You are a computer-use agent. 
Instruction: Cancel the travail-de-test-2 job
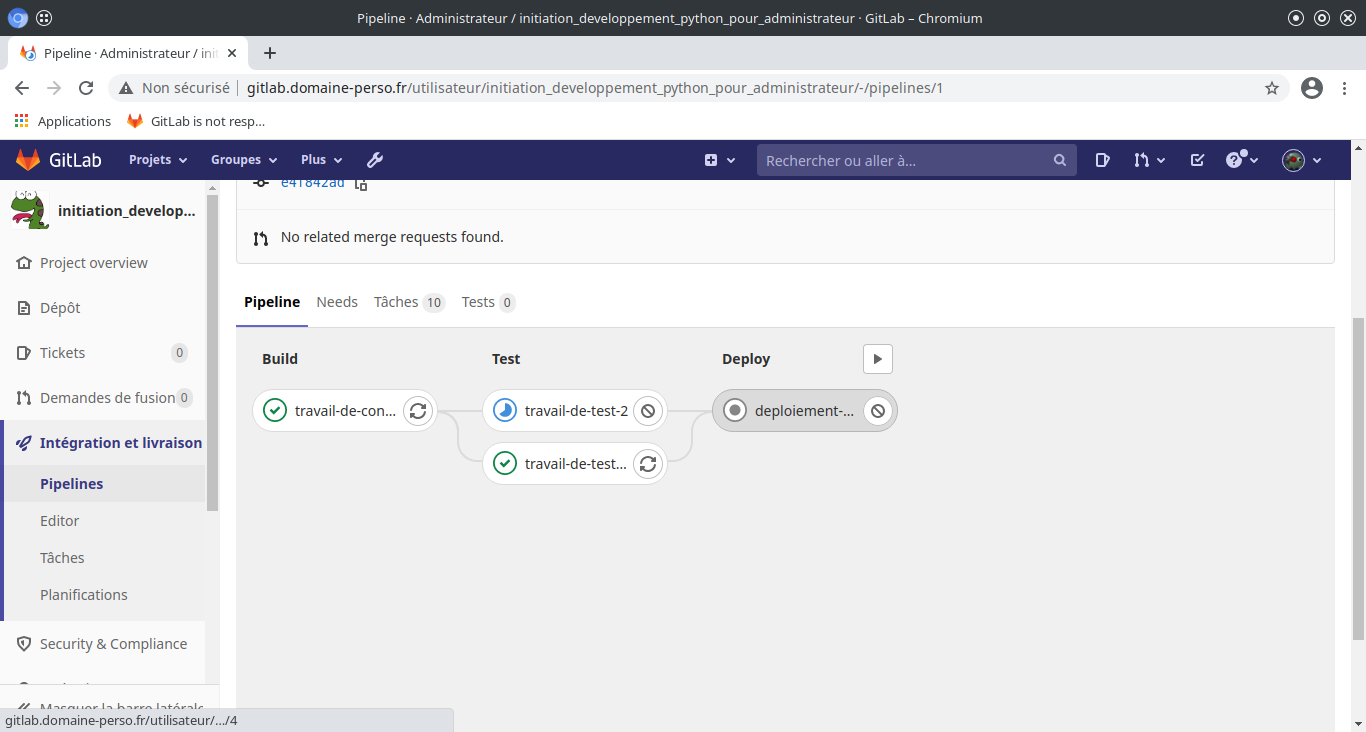click(648, 411)
